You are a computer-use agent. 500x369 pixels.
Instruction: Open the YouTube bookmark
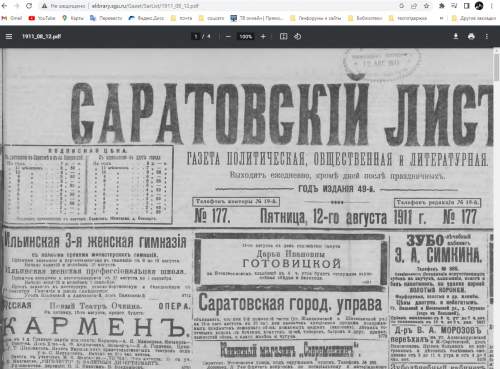tap(42, 18)
